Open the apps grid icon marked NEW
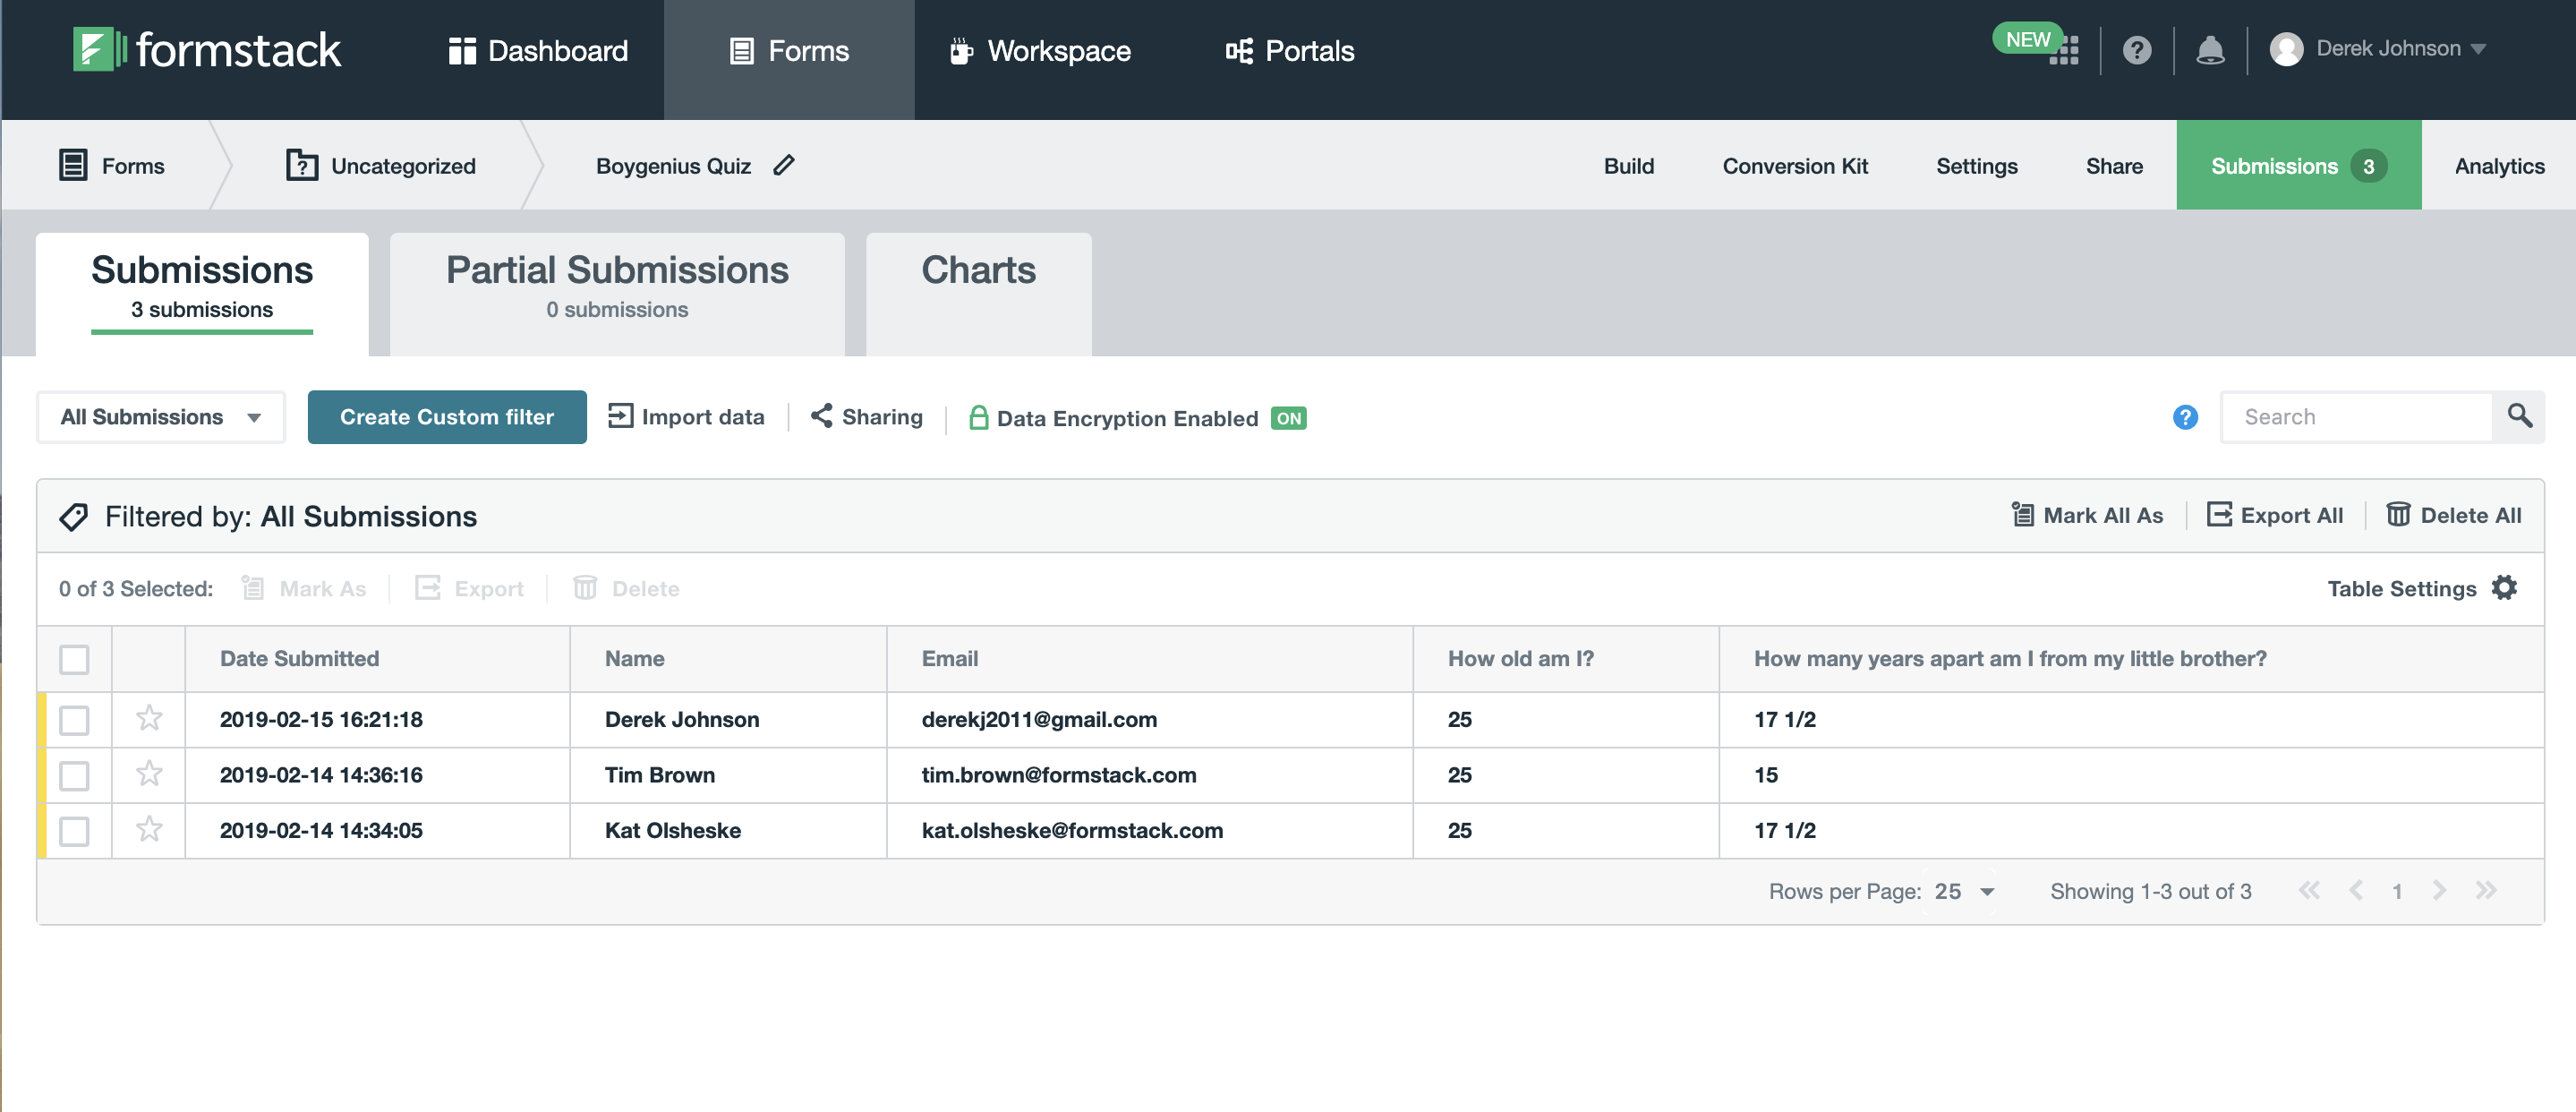Screen dimensions: 2576x1112 (2064, 50)
